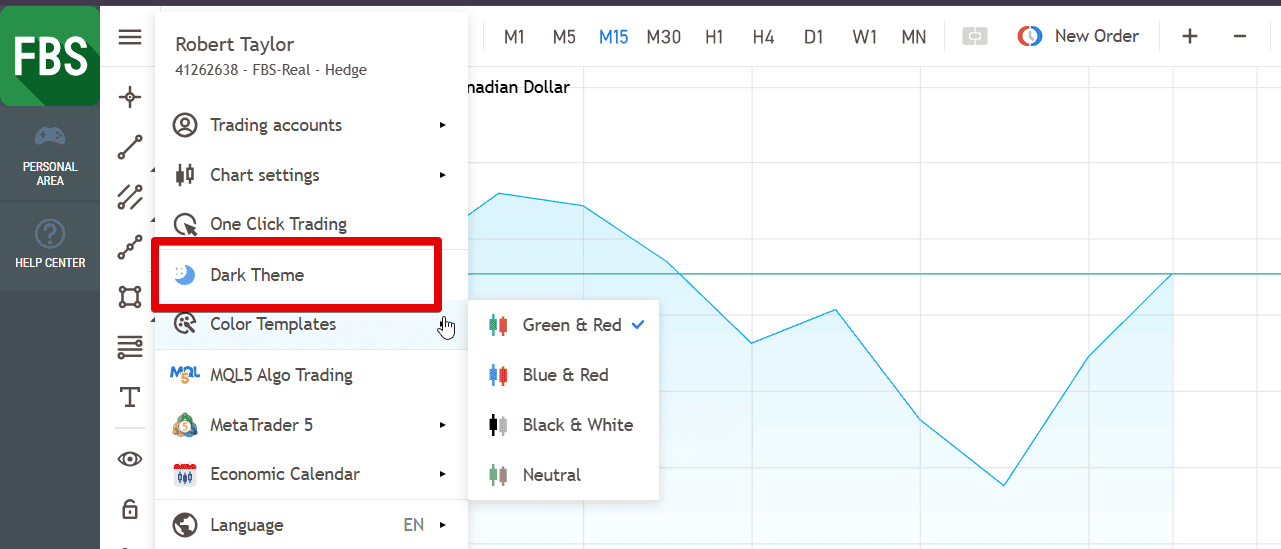Choose the Blue & Red color template

tap(565, 375)
